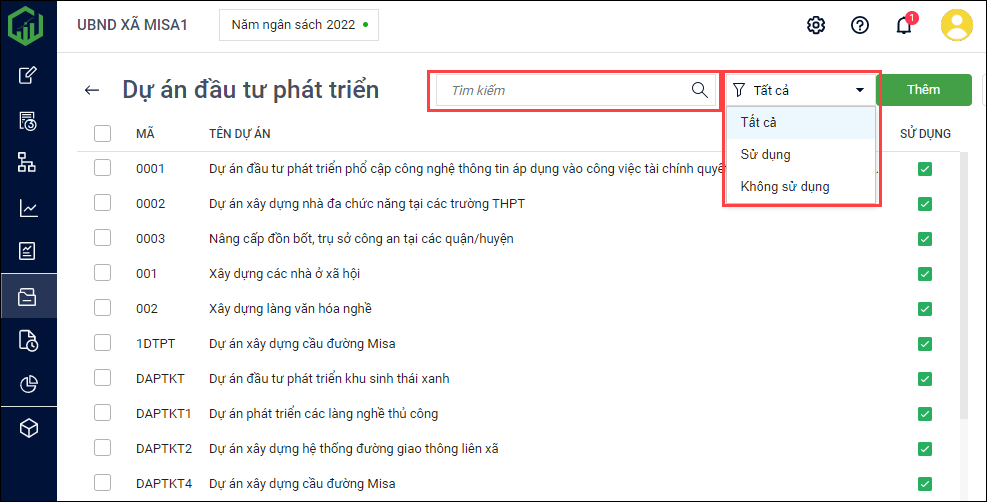Image resolution: width=987 pixels, height=502 pixels.
Task: Open the pie chart sidebar icon
Action: (x=29, y=384)
